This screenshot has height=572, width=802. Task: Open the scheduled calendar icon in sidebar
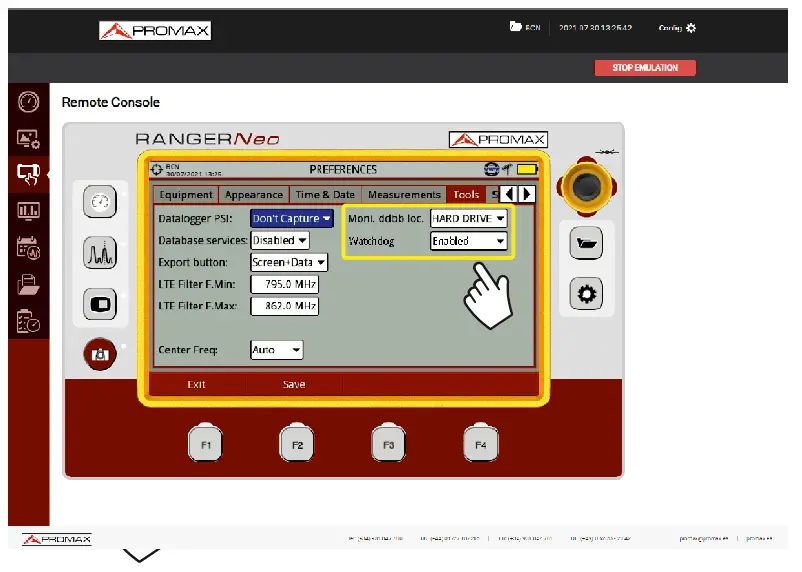click(28, 248)
